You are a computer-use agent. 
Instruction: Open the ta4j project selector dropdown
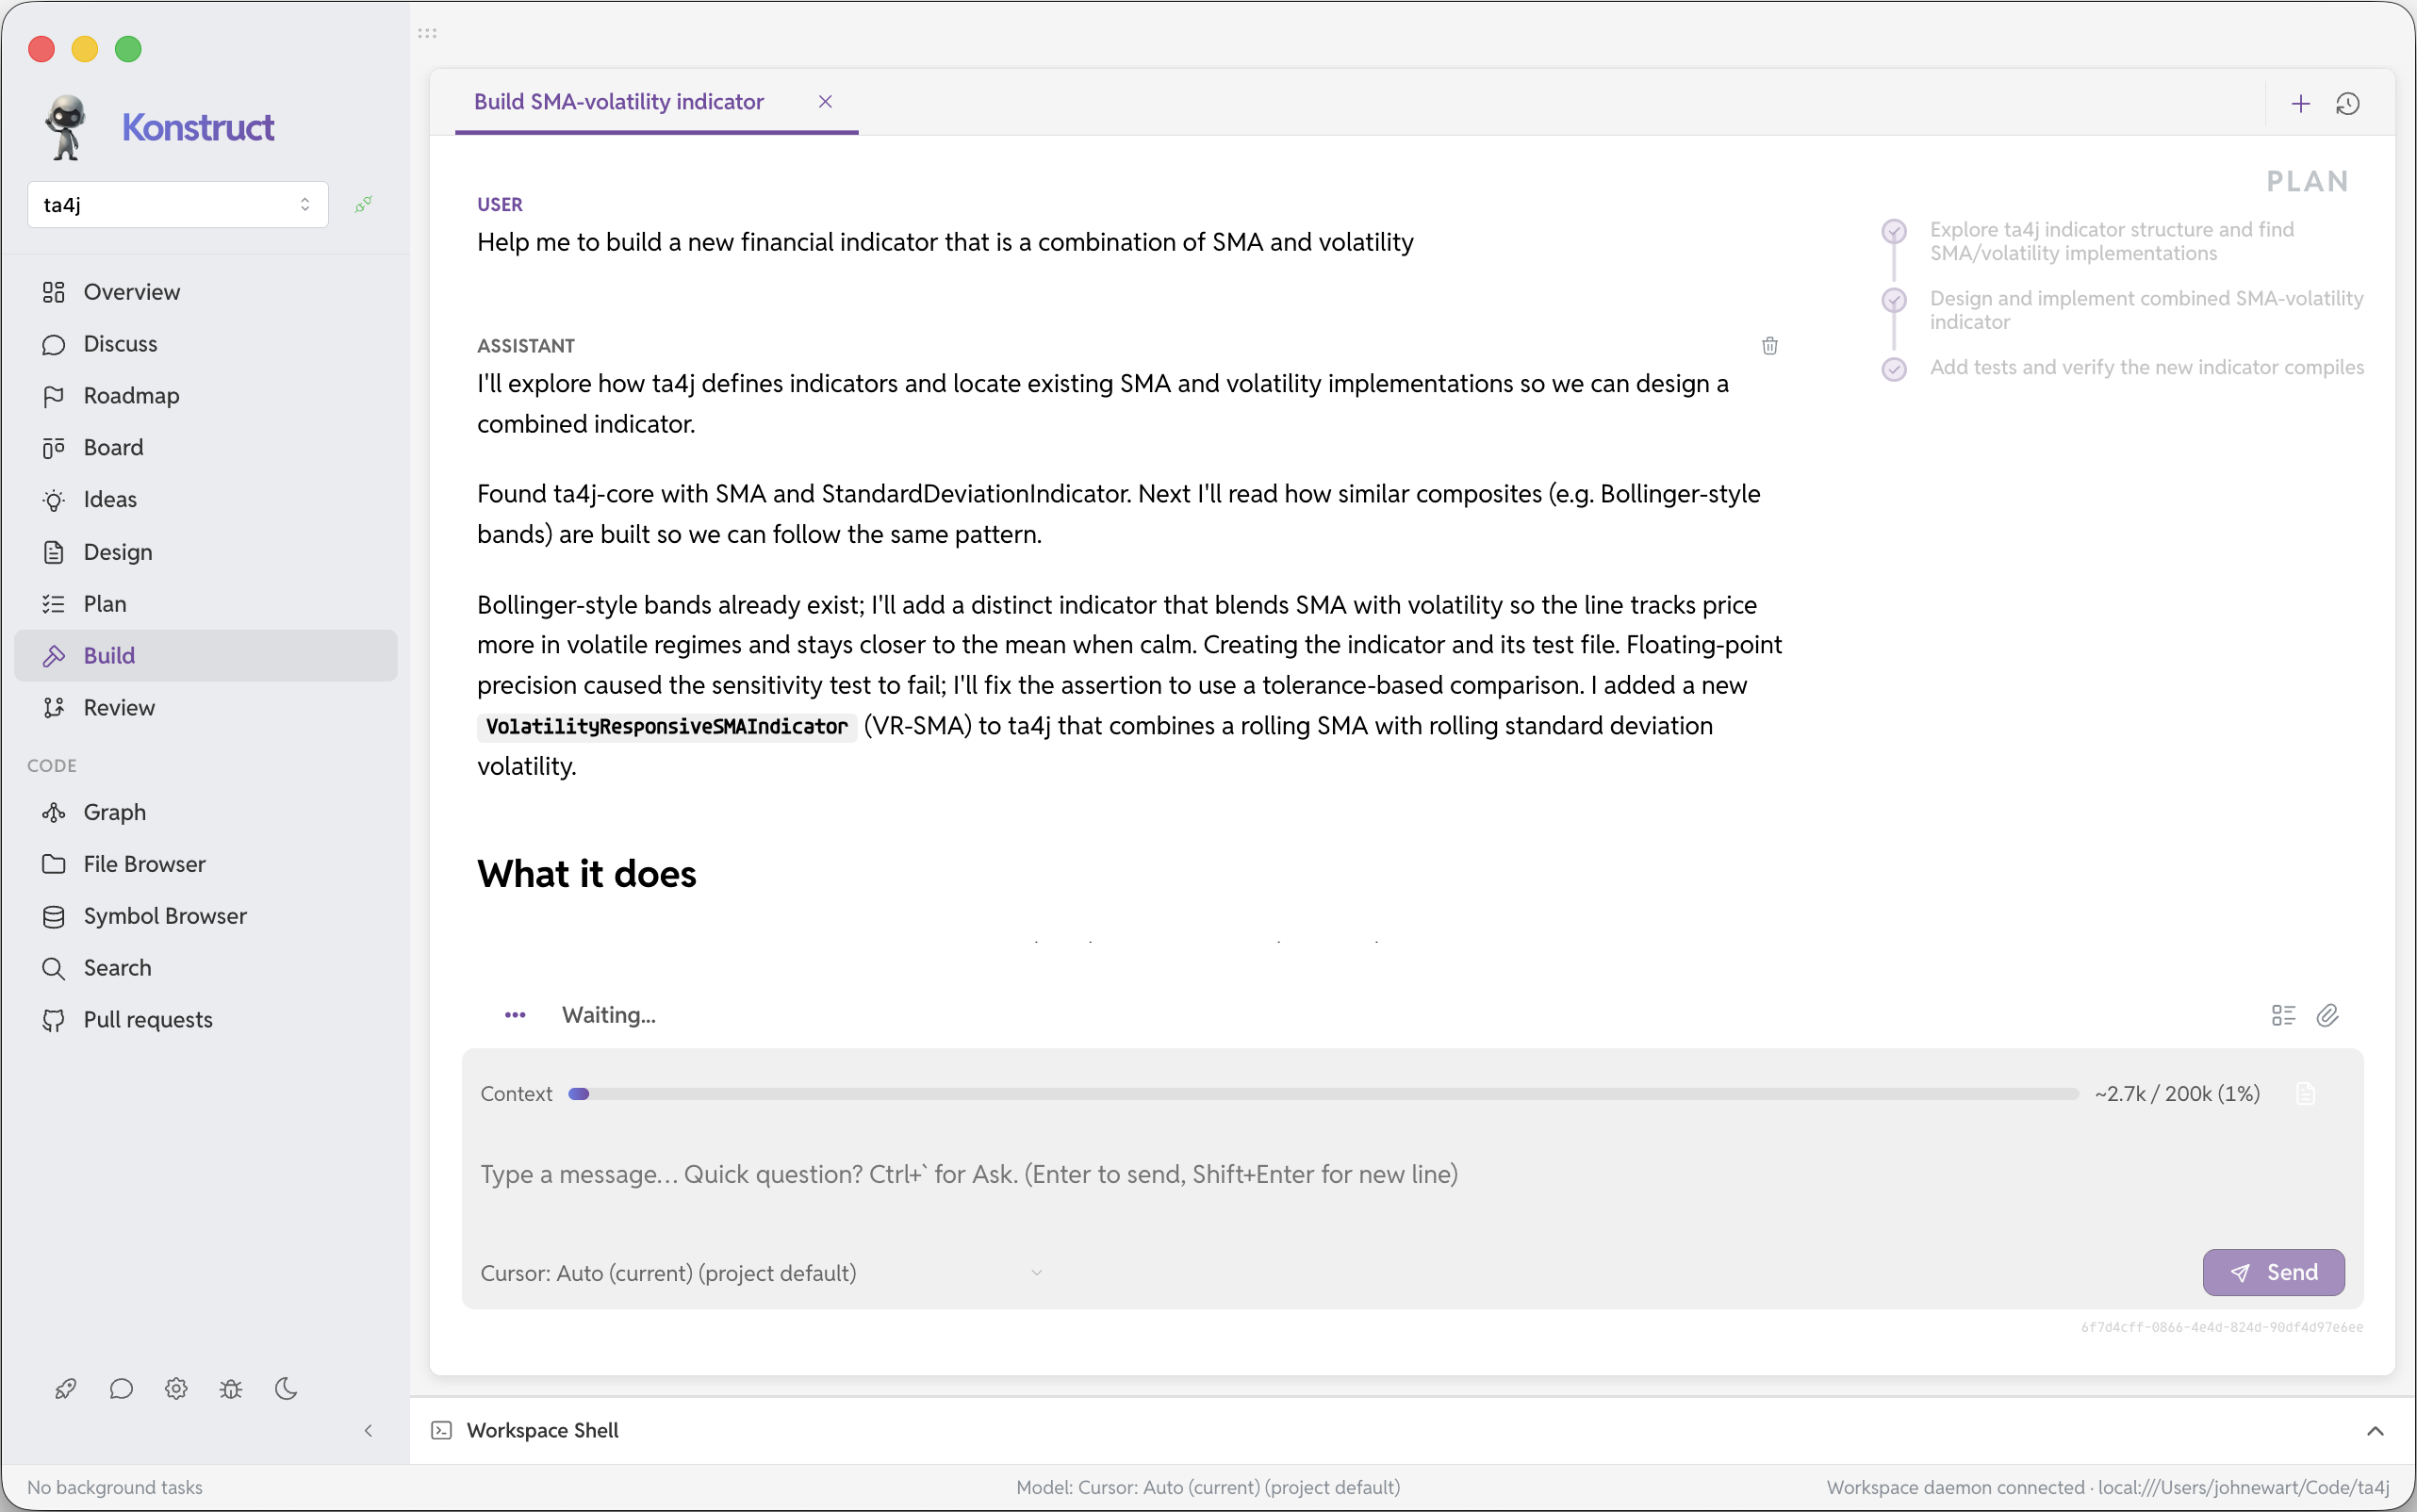coord(178,205)
